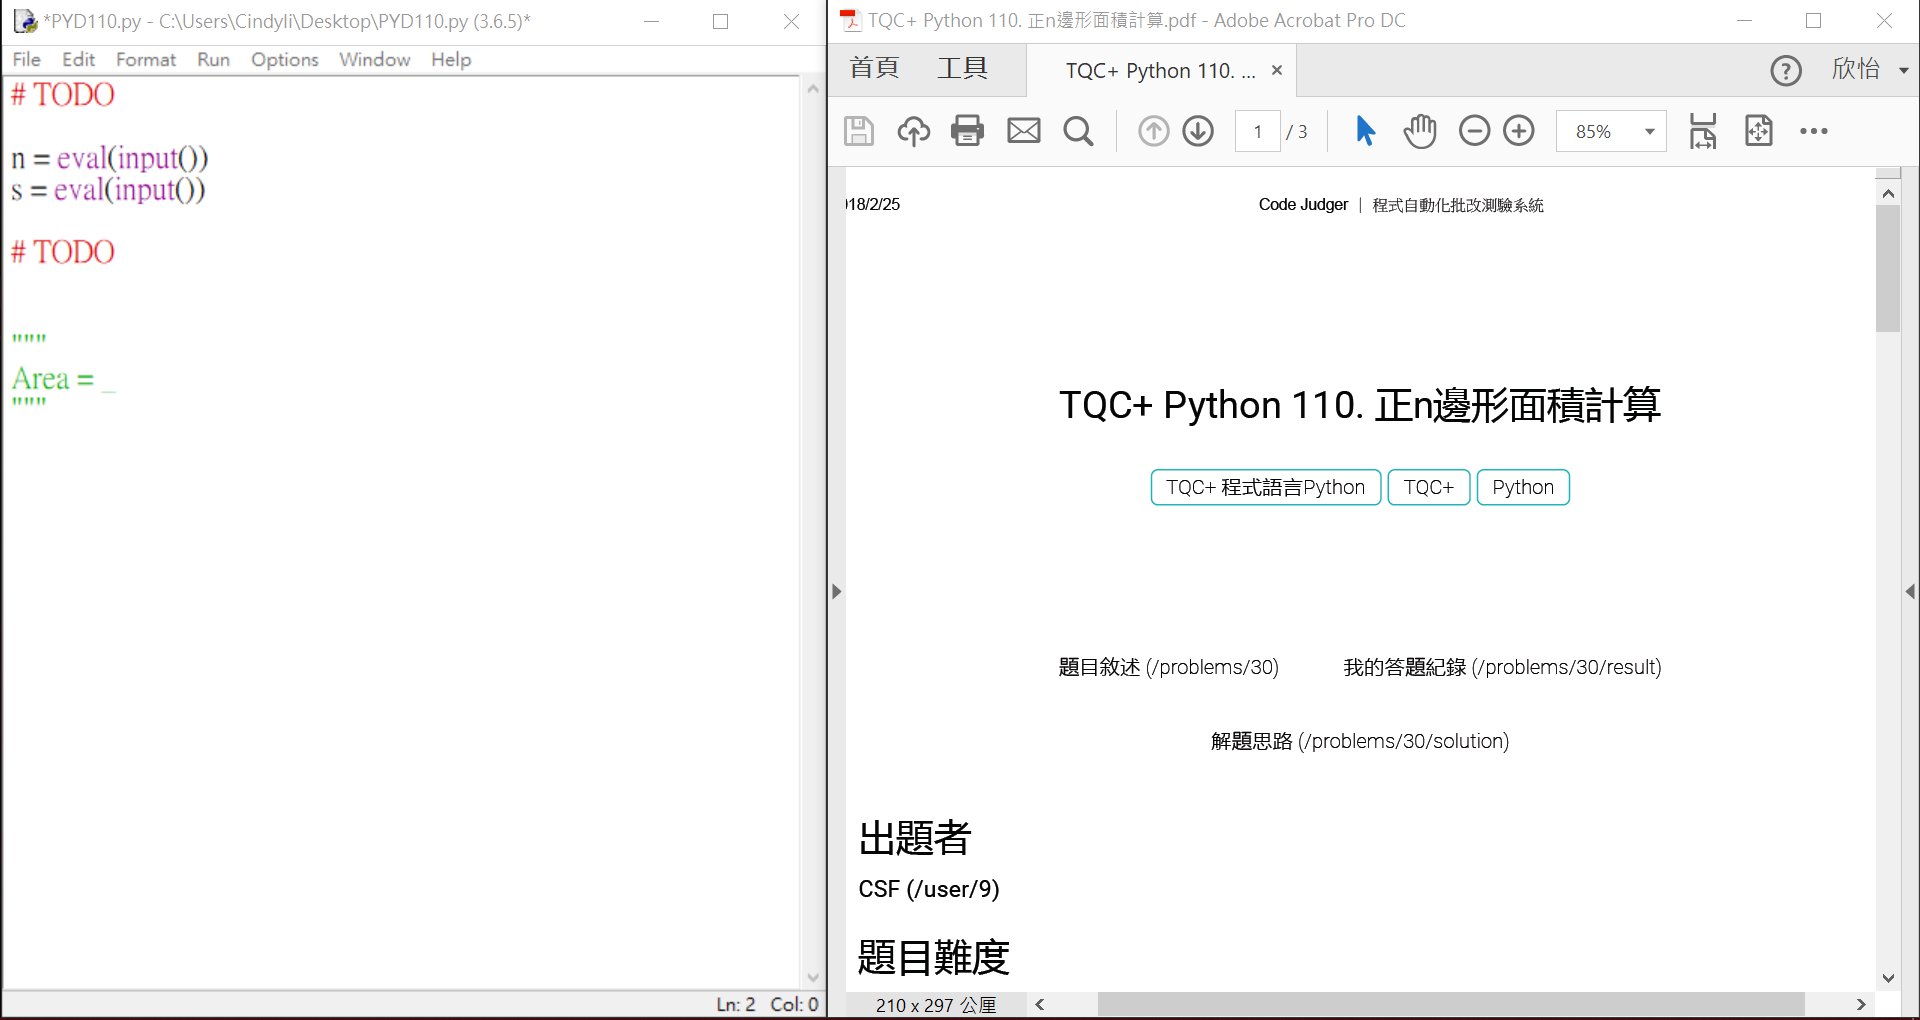
Task: Zoom in with the plus icon
Action: click(1519, 131)
